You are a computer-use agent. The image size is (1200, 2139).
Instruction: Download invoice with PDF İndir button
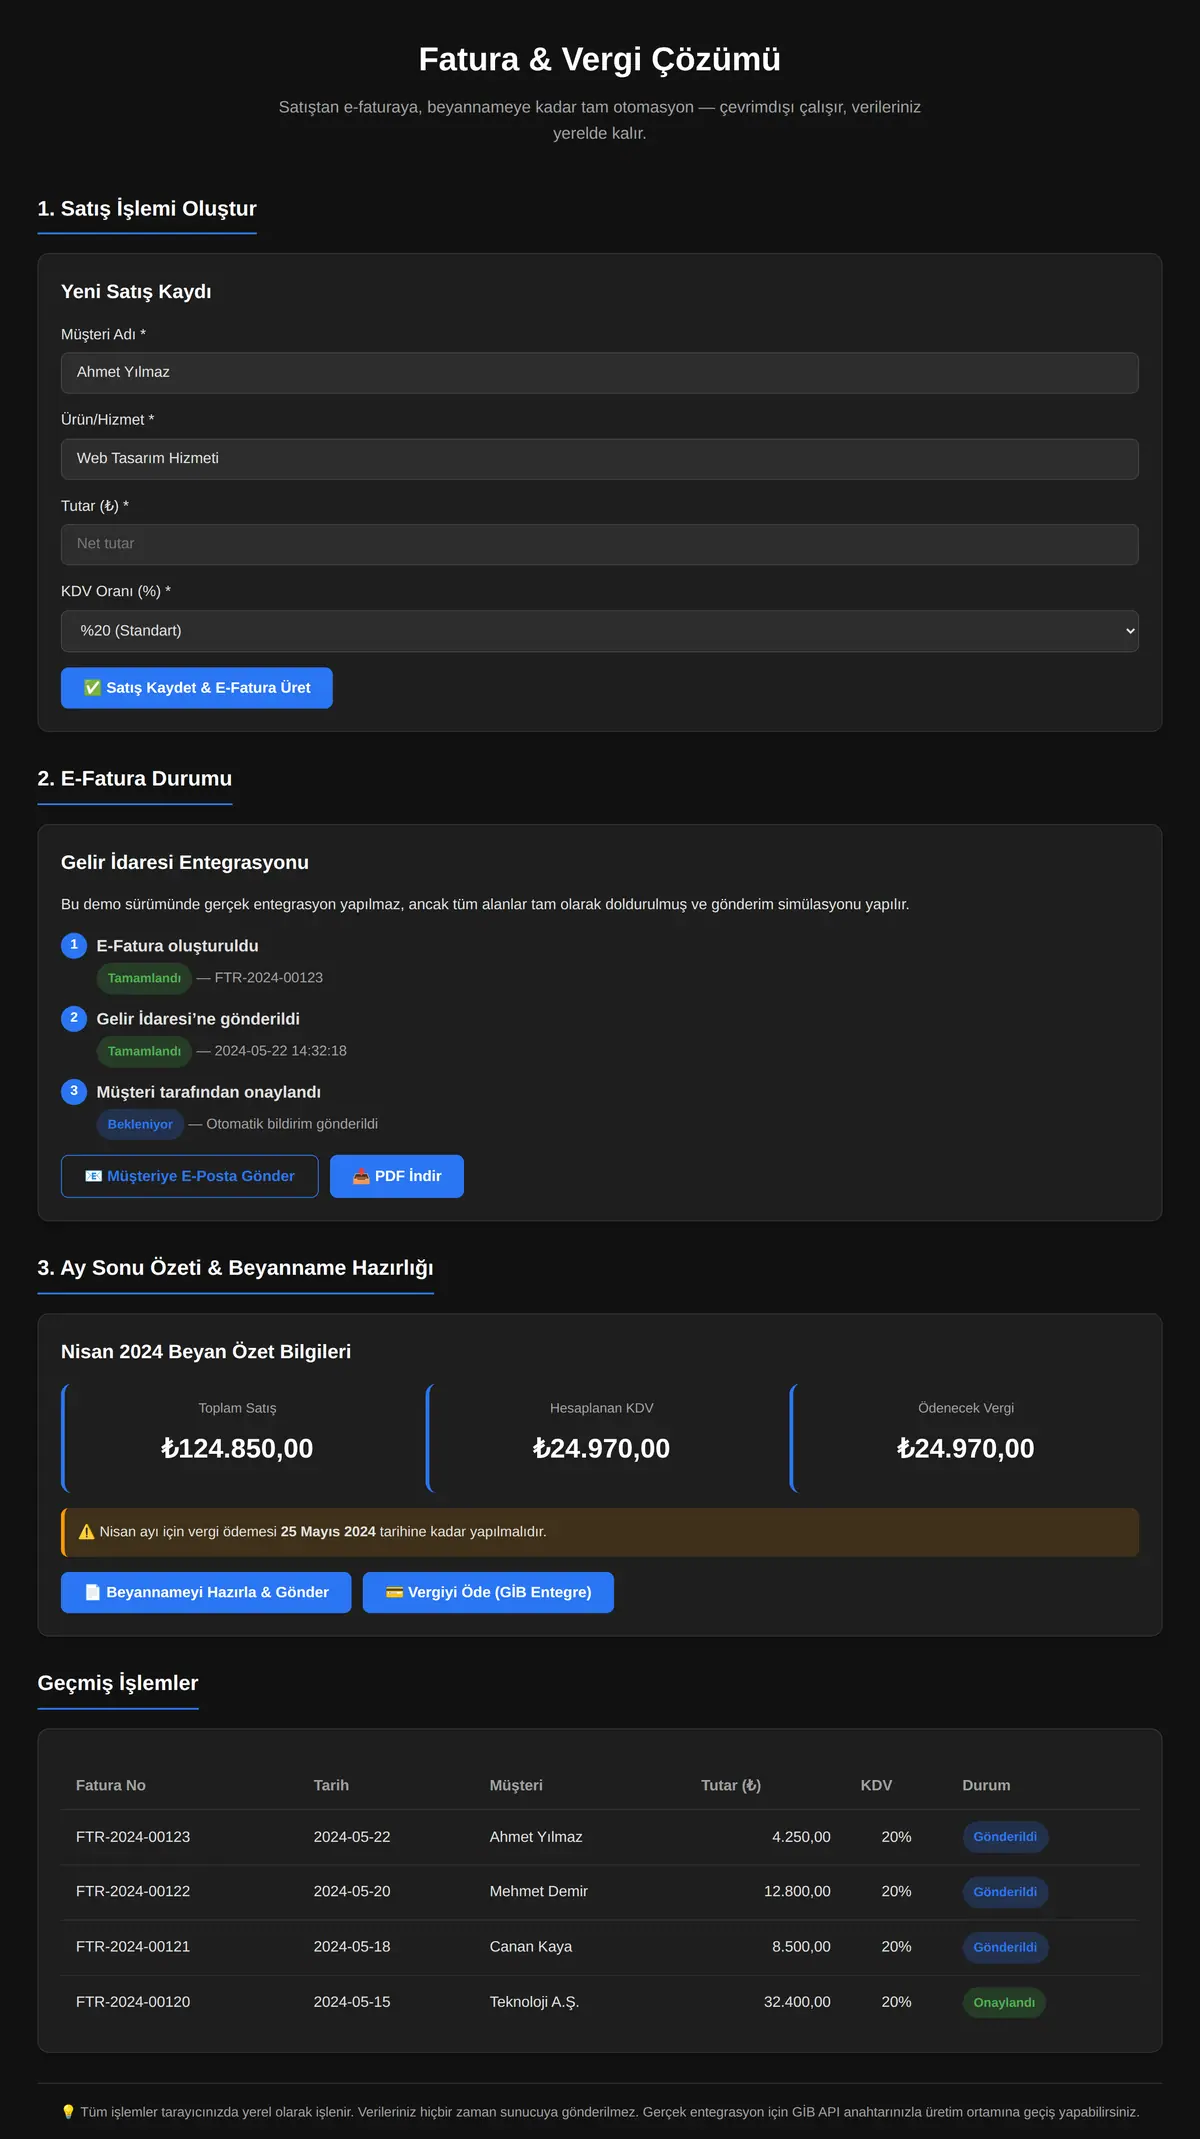tap(397, 1176)
